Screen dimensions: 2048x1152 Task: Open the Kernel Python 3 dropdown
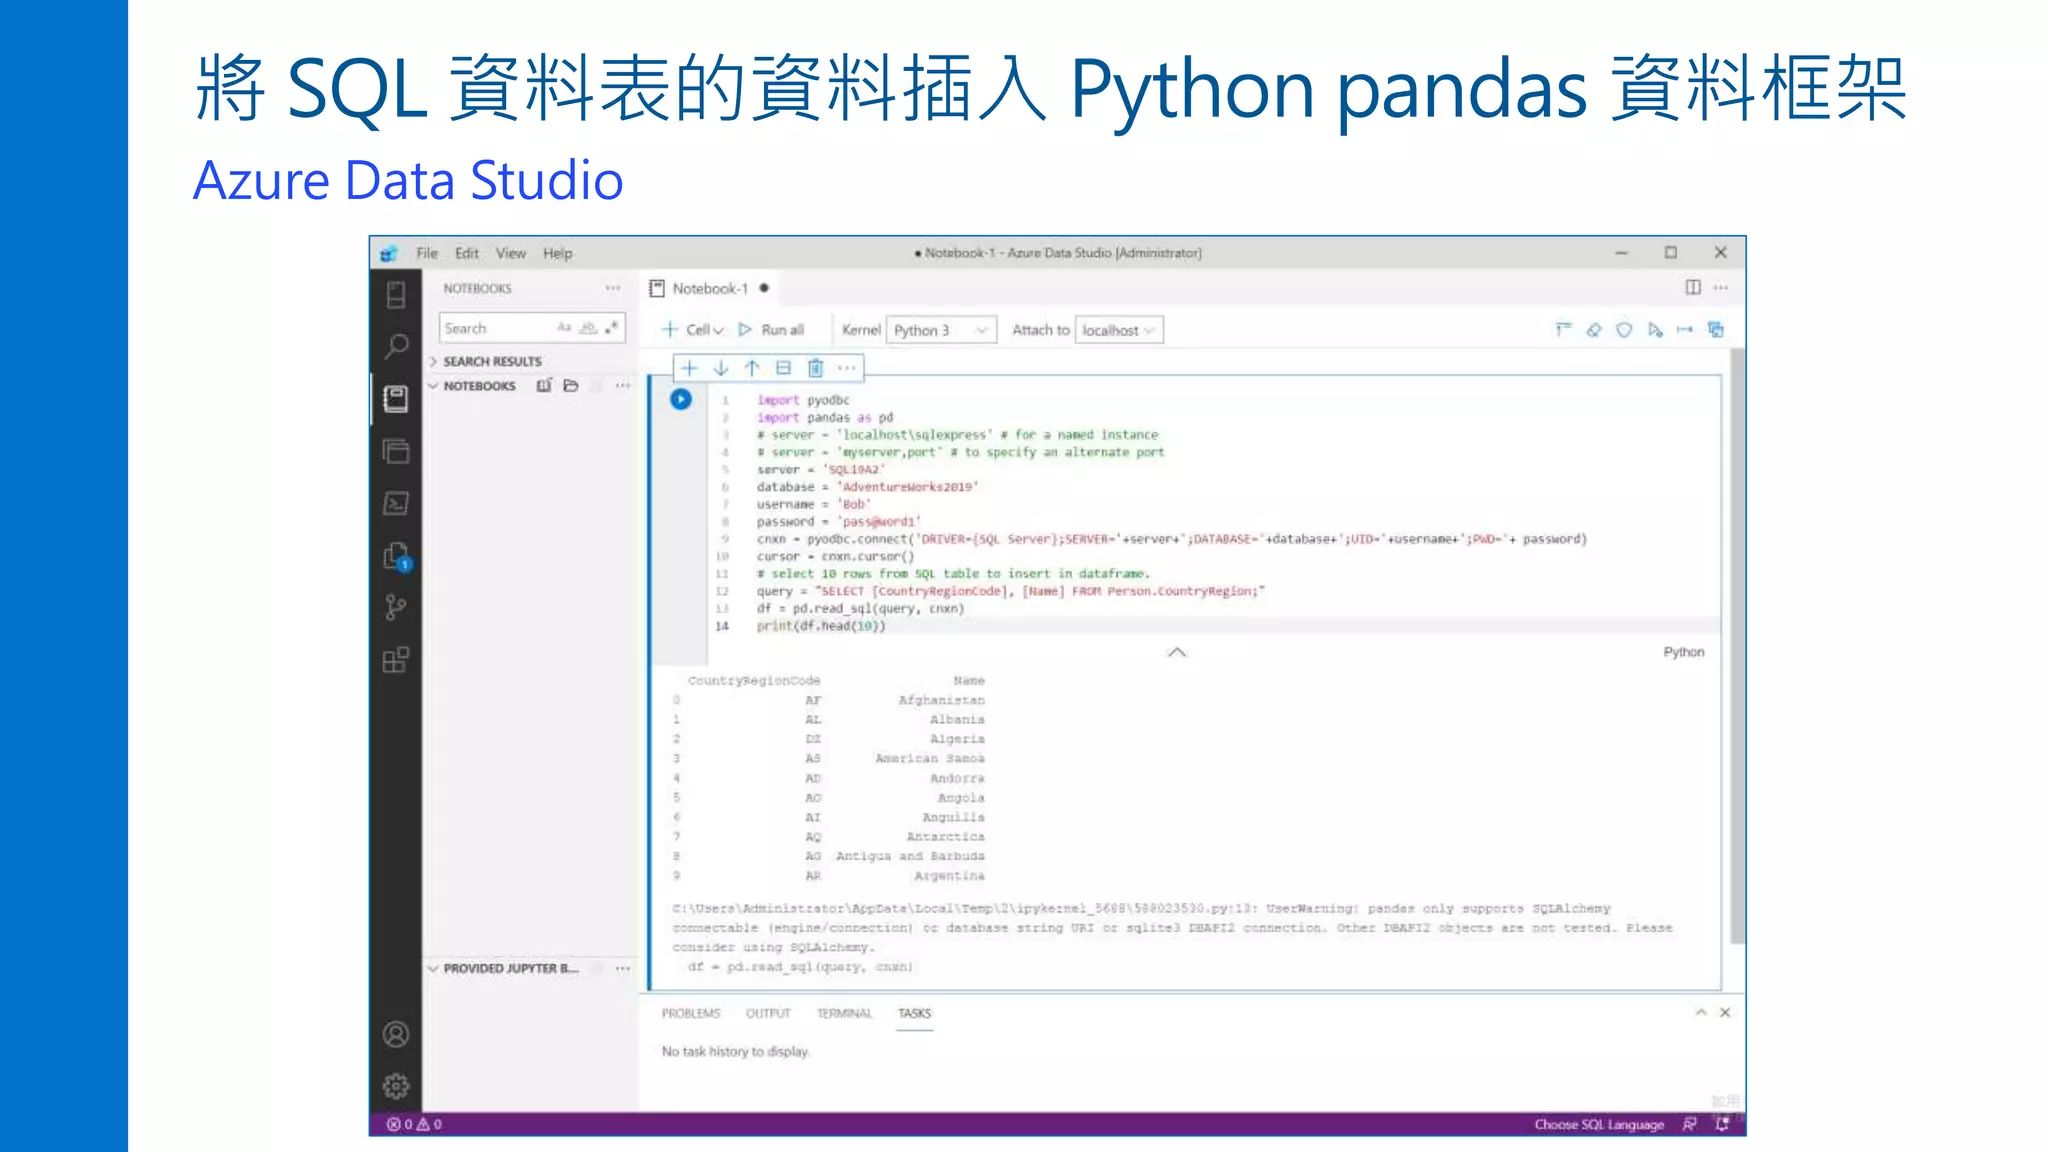(x=941, y=330)
